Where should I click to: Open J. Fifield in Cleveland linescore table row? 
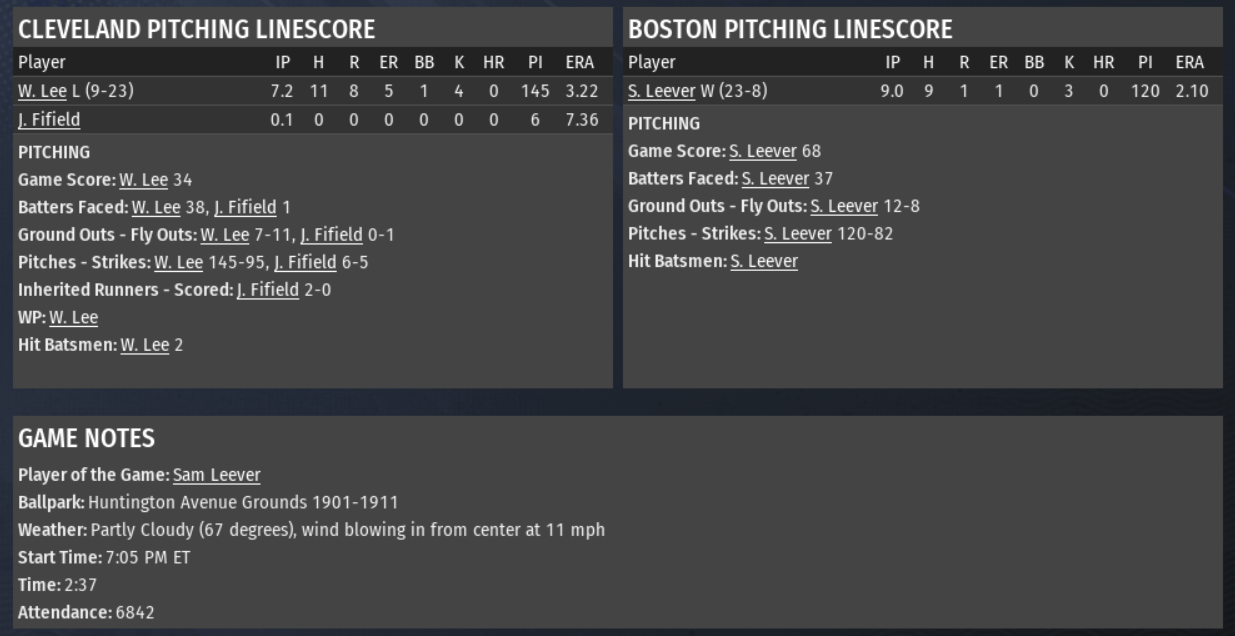(x=49, y=119)
